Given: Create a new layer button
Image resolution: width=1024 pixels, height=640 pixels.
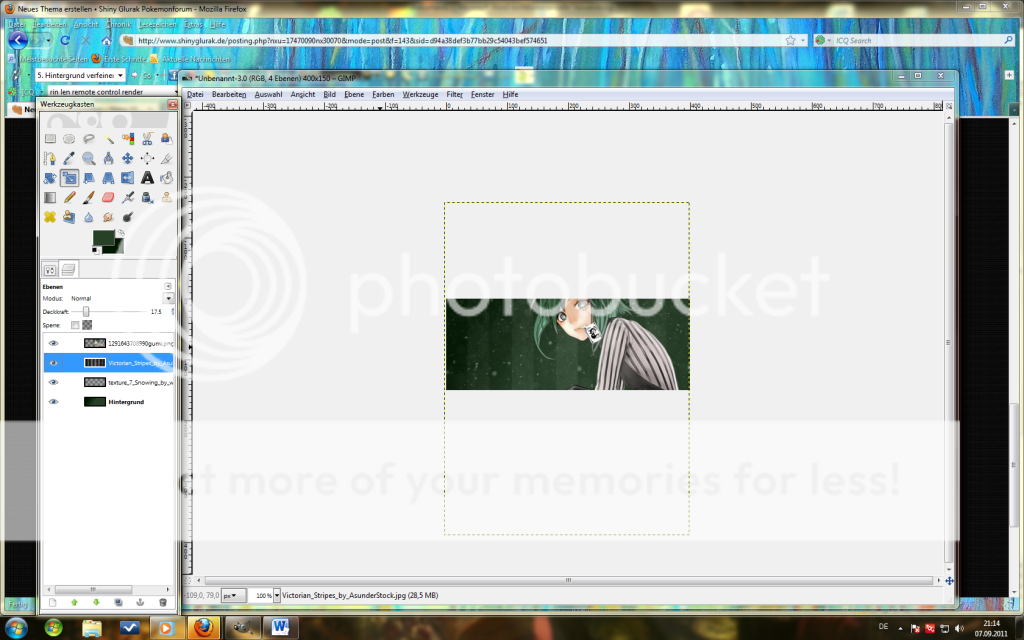Looking at the screenshot, I should (x=53, y=602).
